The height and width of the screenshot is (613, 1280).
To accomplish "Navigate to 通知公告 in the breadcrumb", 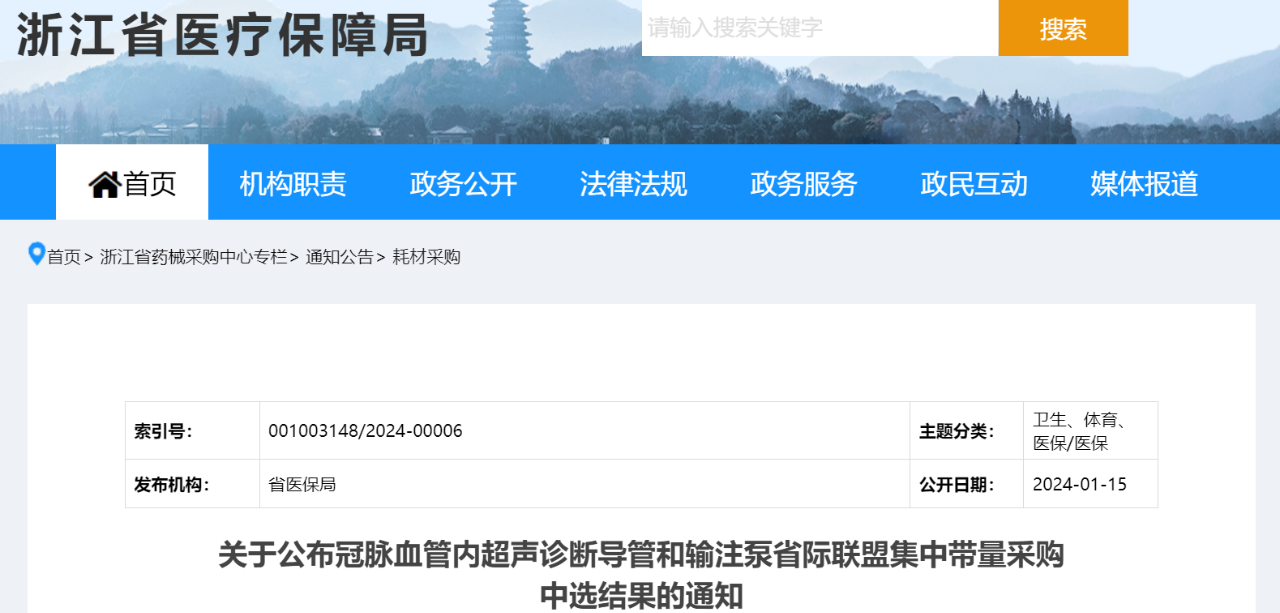I will click(x=339, y=257).
